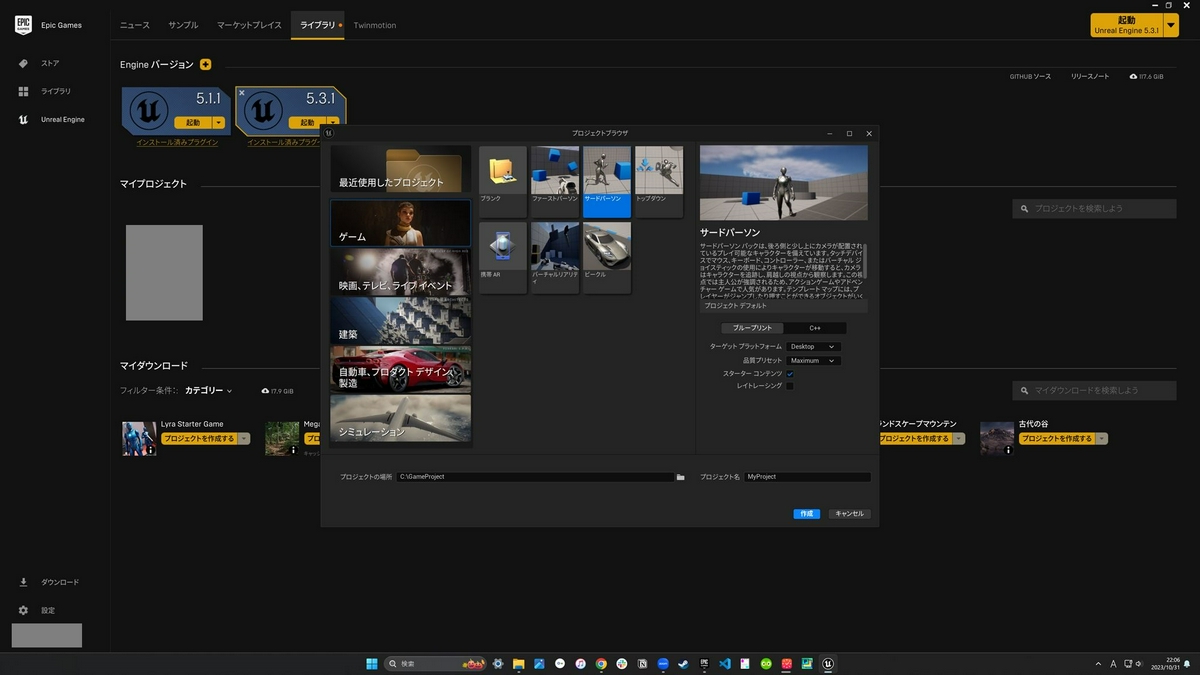
Task: Open Steam from taskbar
Action: [x=683, y=663]
